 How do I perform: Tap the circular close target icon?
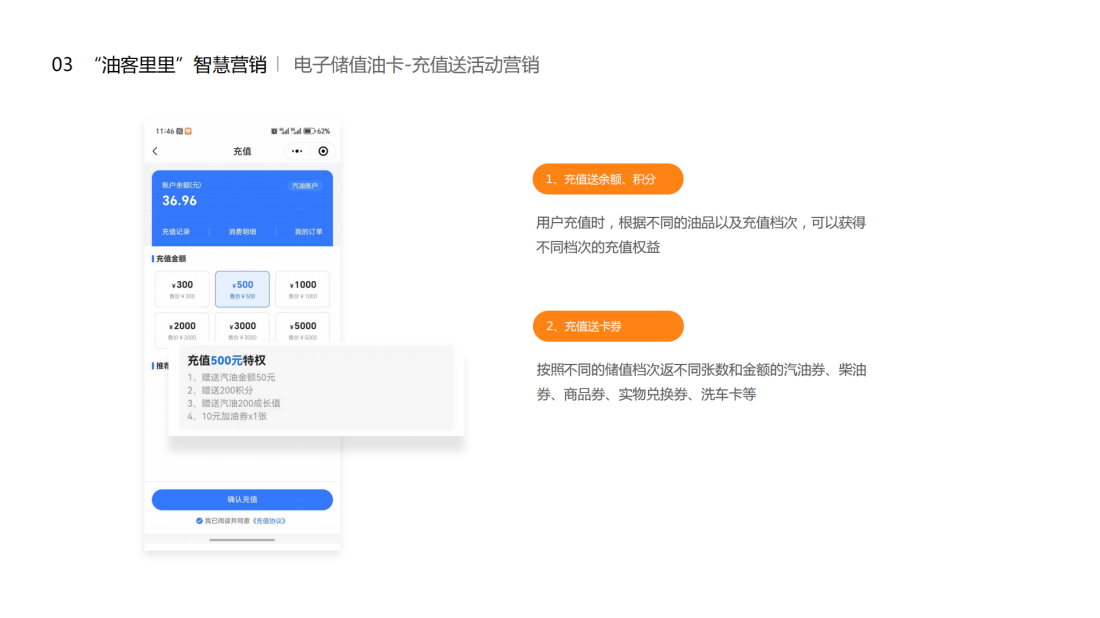tap(323, 151)
